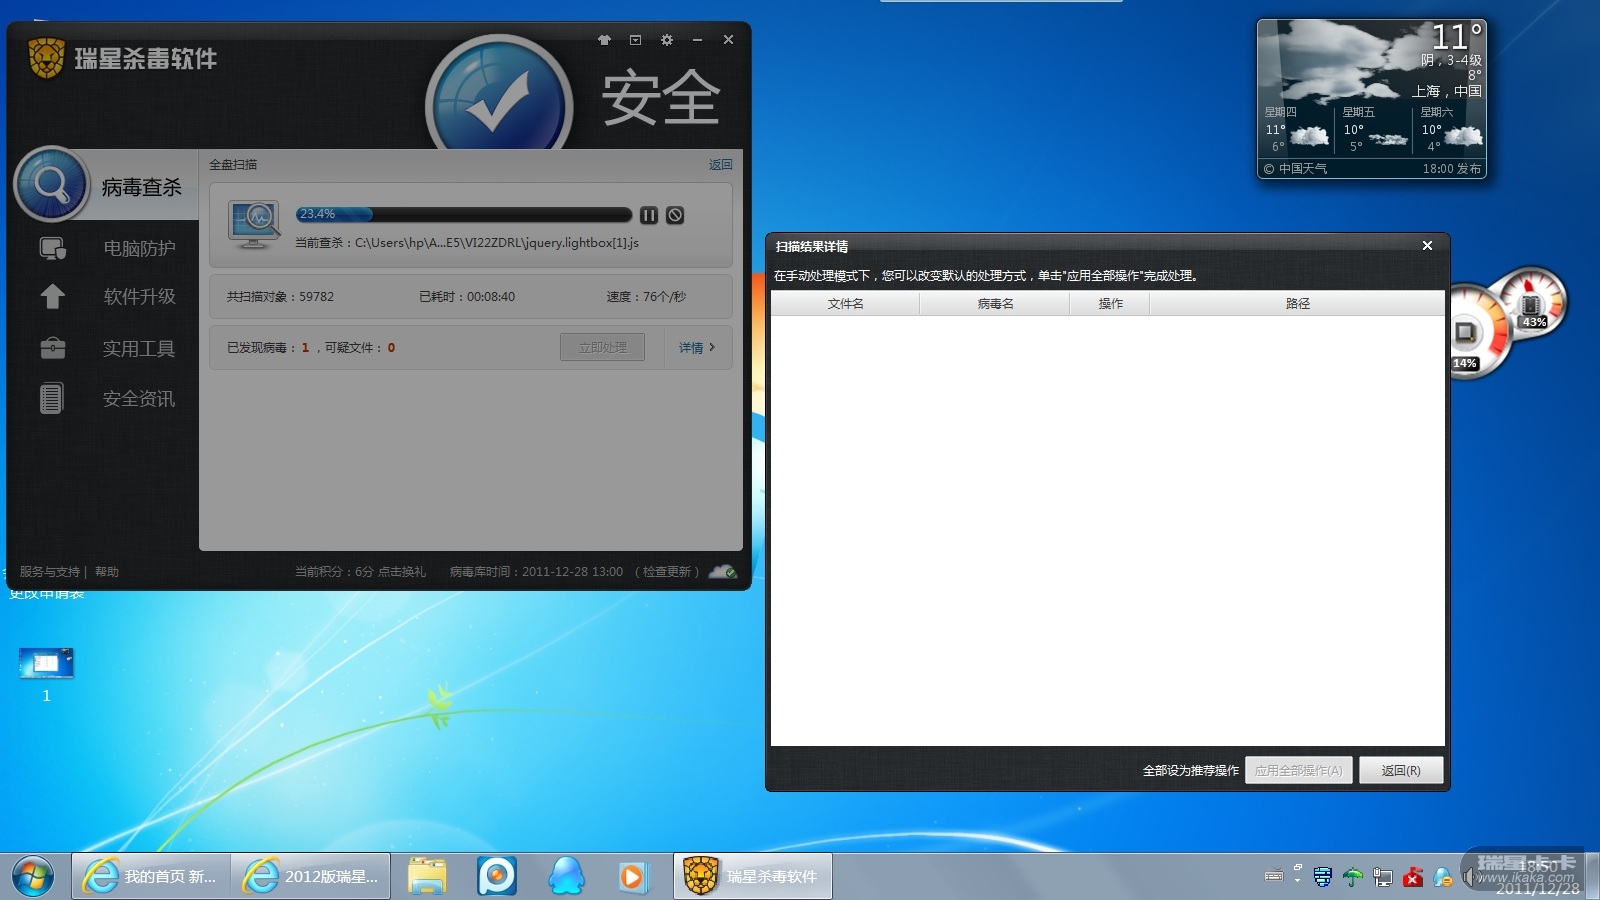Pause the full disk scan
Viewport: 1600px width, 900px height.
649,215
